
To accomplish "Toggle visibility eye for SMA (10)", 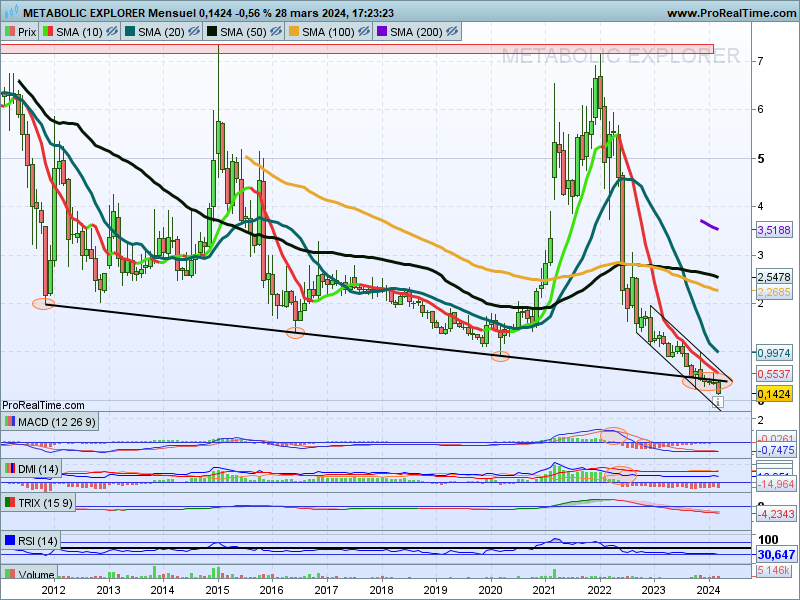I will pyautogui.click(x=112, y=32).
